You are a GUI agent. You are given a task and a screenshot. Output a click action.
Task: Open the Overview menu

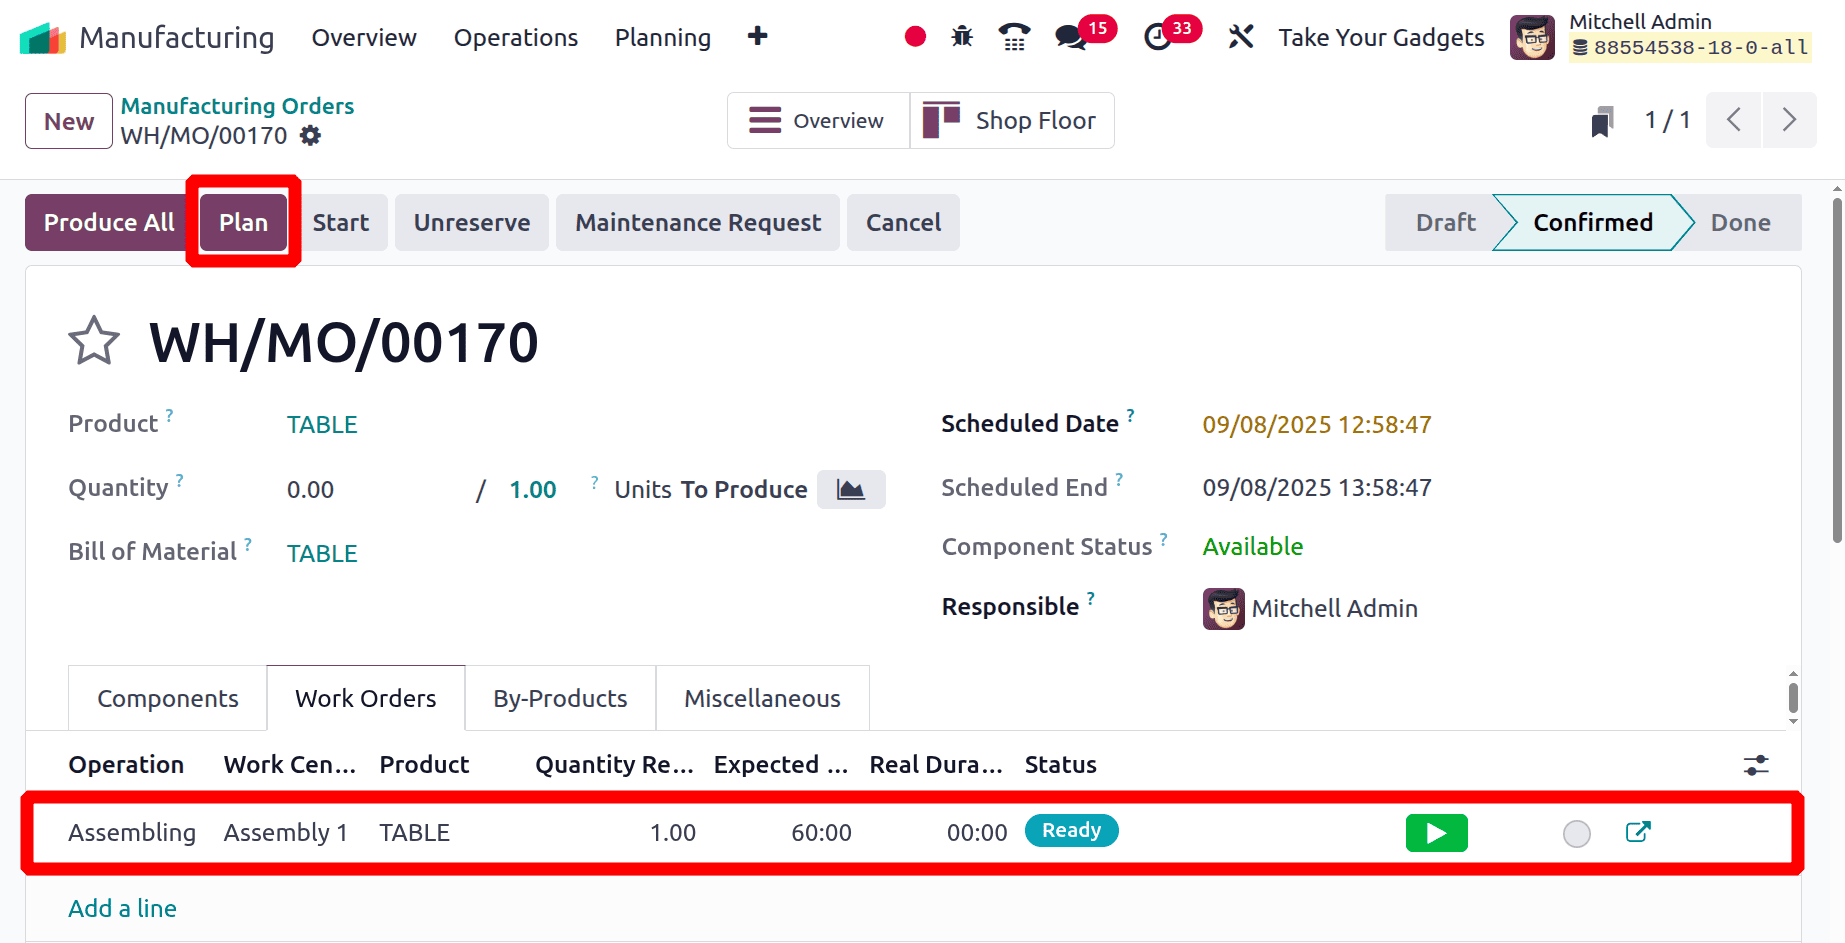pos(364,38)
